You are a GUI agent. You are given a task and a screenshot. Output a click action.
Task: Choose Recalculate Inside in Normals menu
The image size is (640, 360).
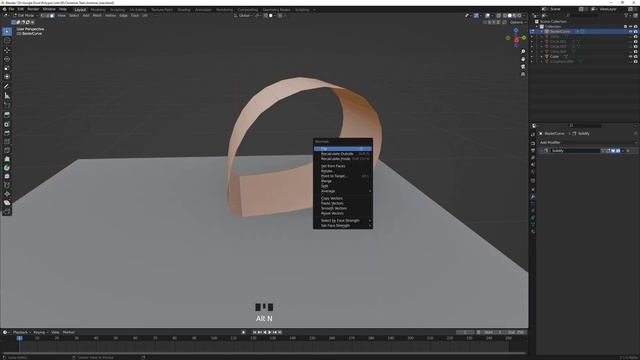pos(343,158)
